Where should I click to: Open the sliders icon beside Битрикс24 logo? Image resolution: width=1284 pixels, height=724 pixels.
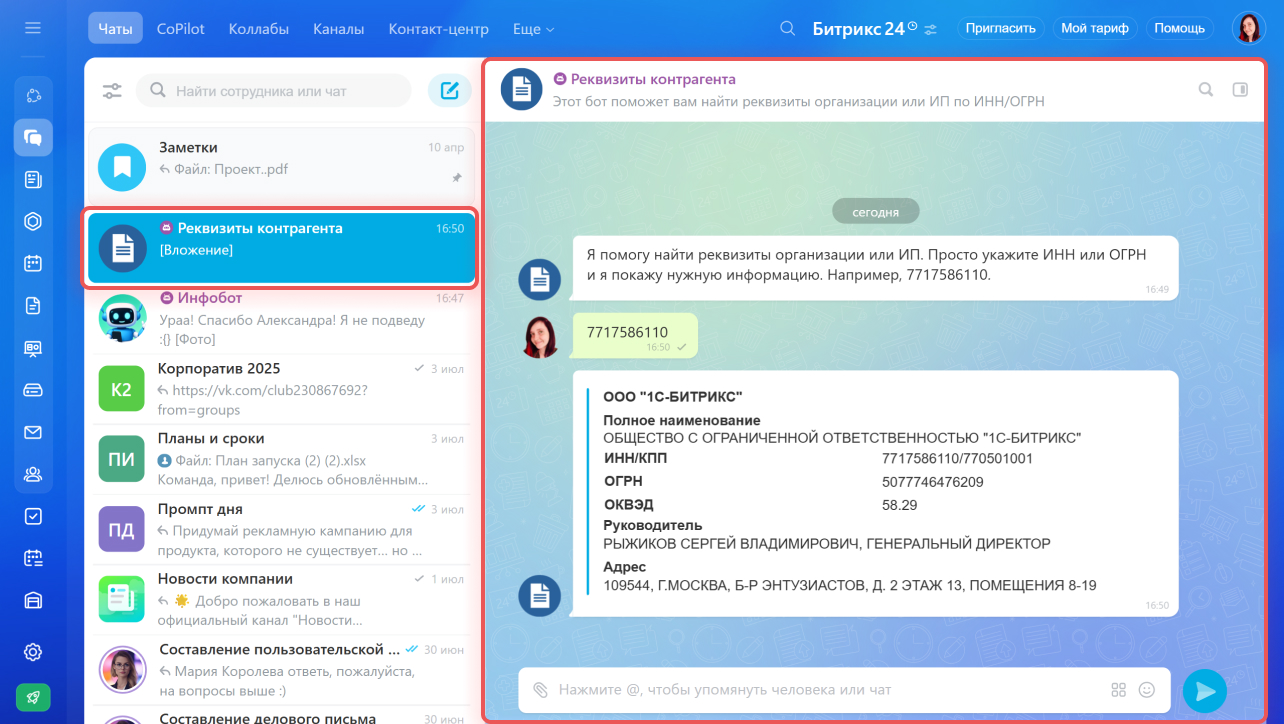tap(931, 29)
